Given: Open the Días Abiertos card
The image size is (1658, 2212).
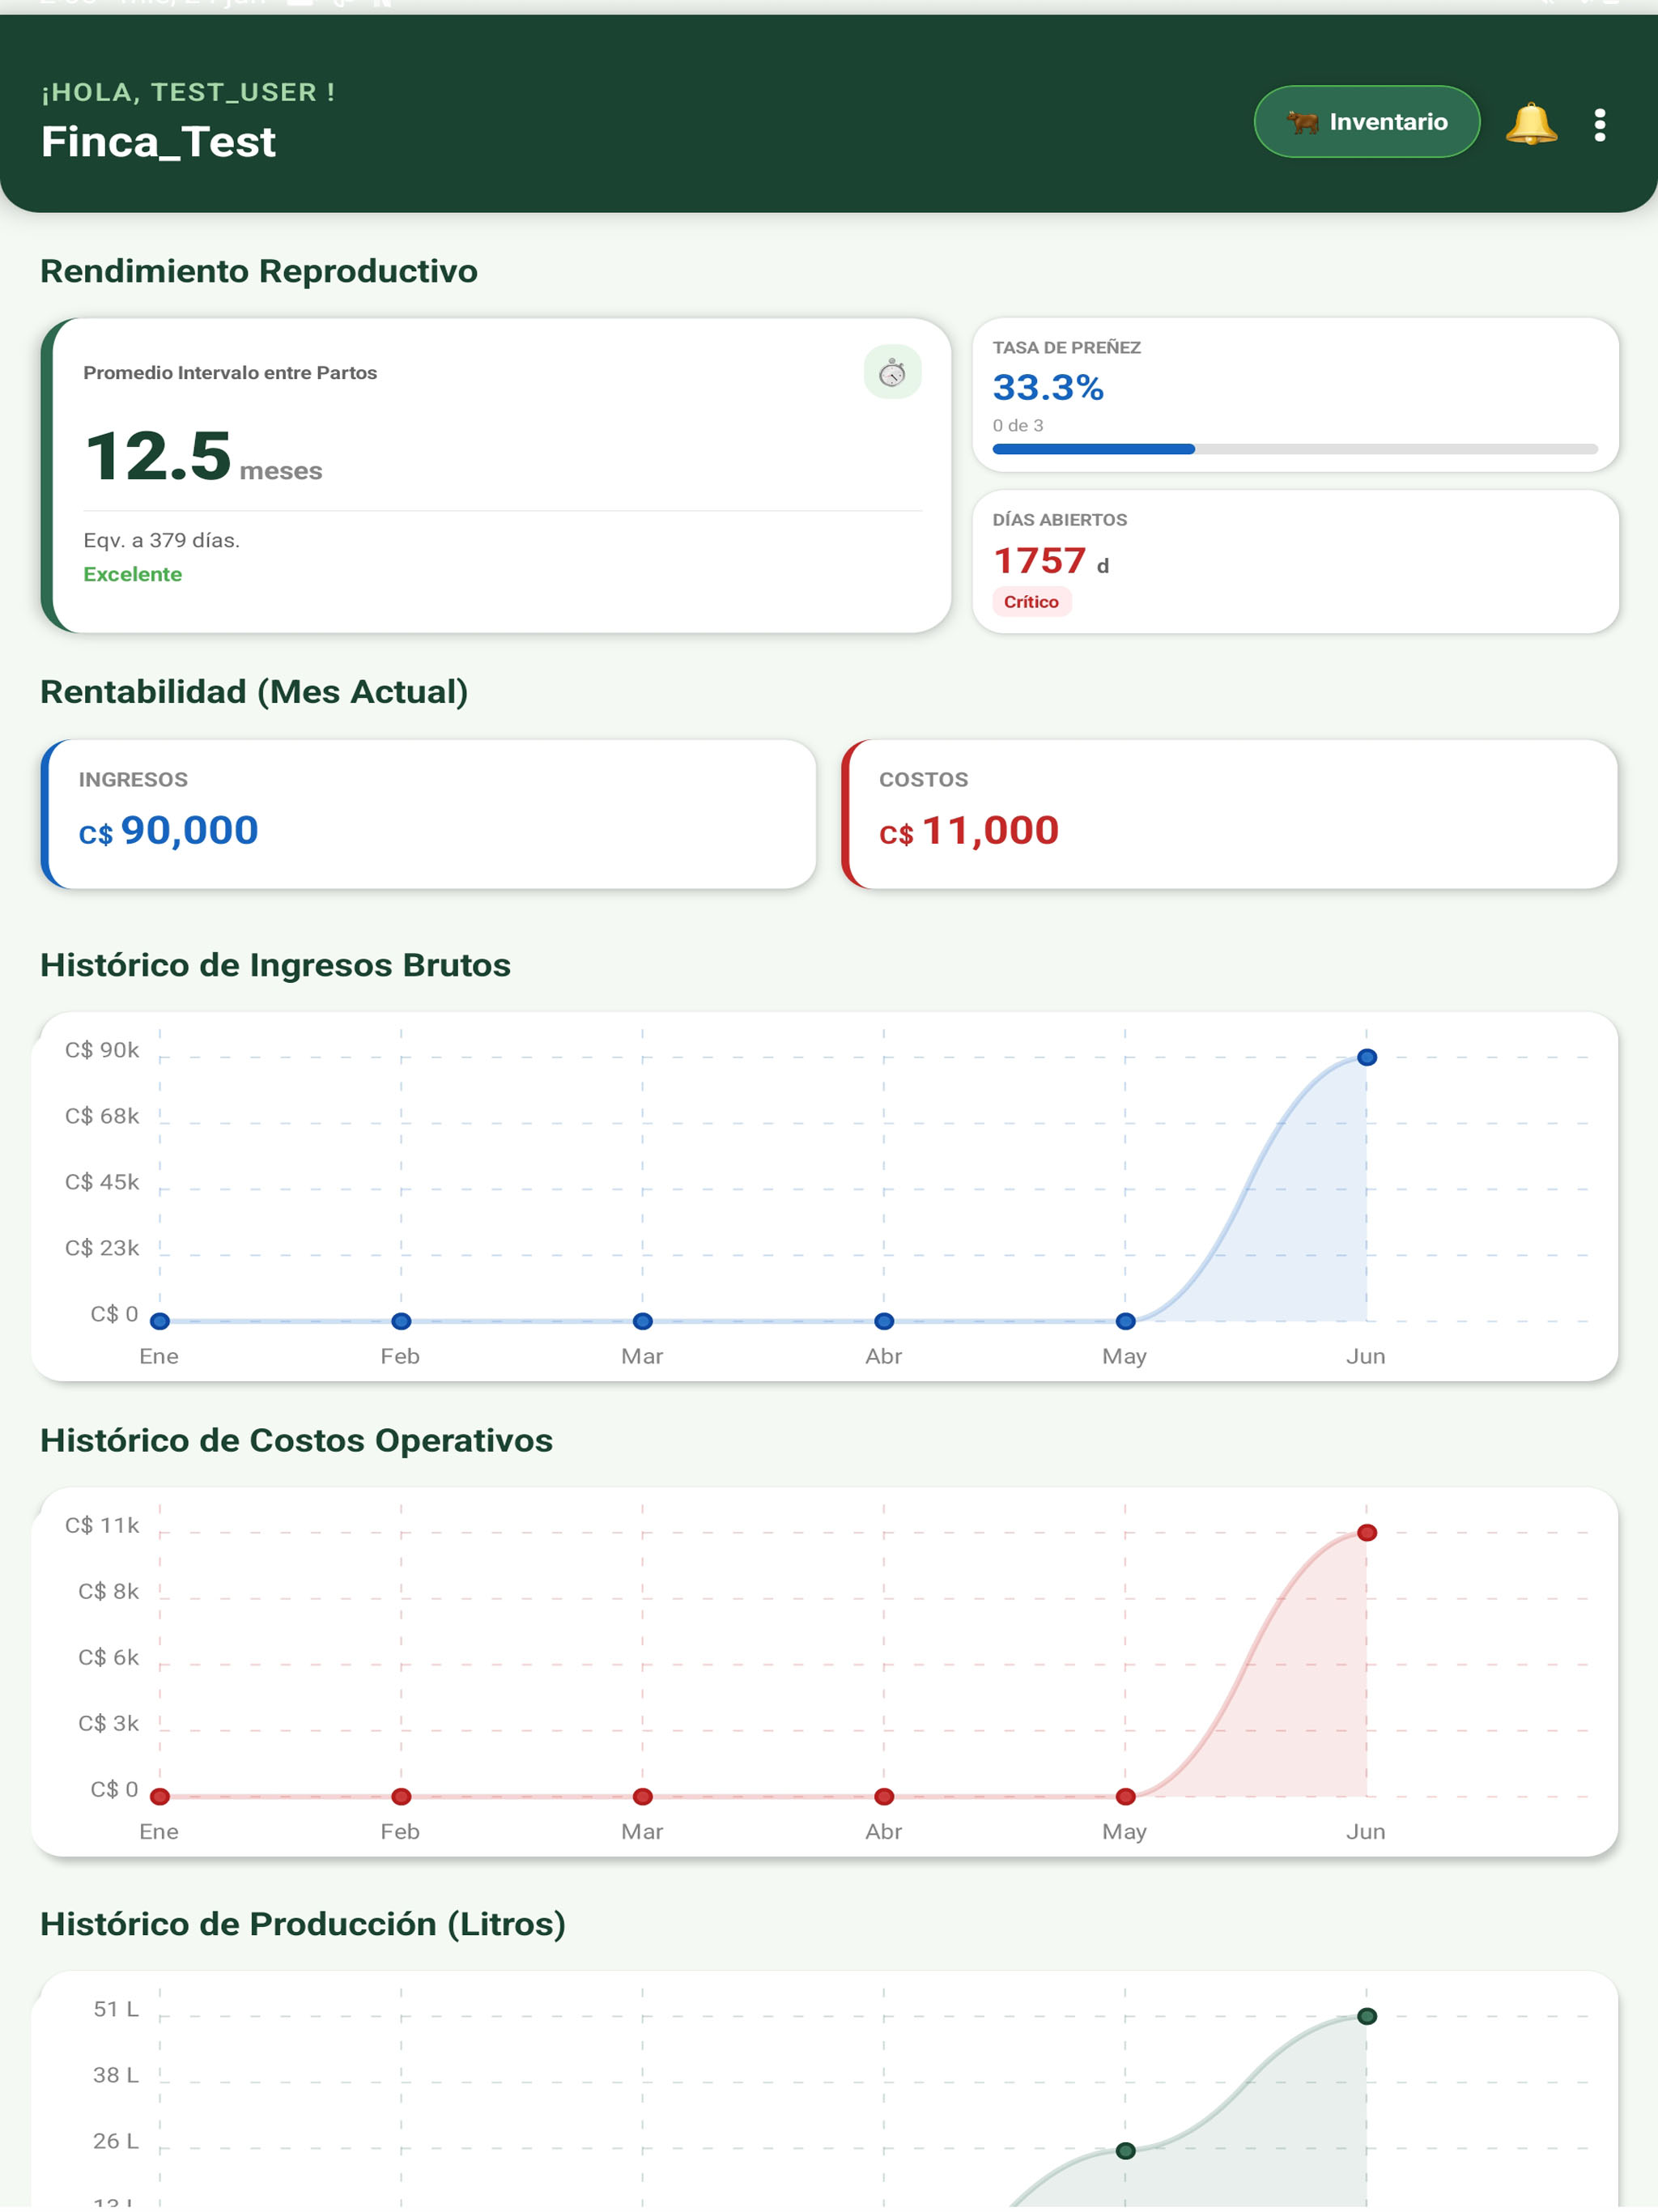Looking at the screenshot, I should [1295, 561].
